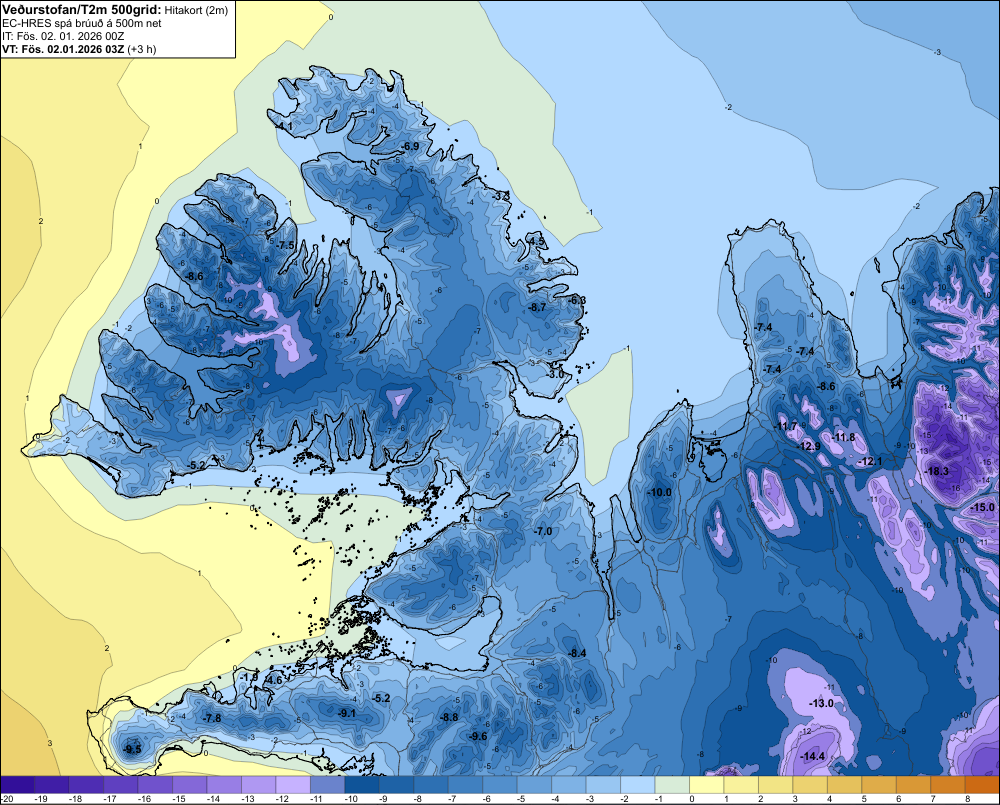Click the -1.9 temperature value
This screenshot has height=805, width=1000.
249,677
